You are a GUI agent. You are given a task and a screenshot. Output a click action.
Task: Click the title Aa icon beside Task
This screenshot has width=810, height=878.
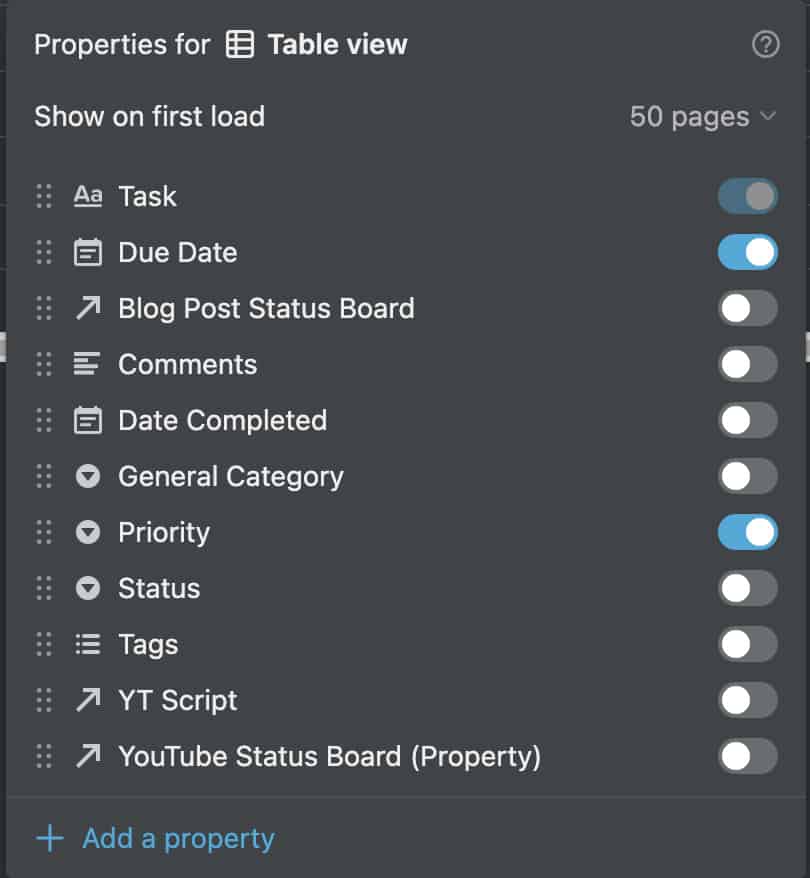[88, 196]
